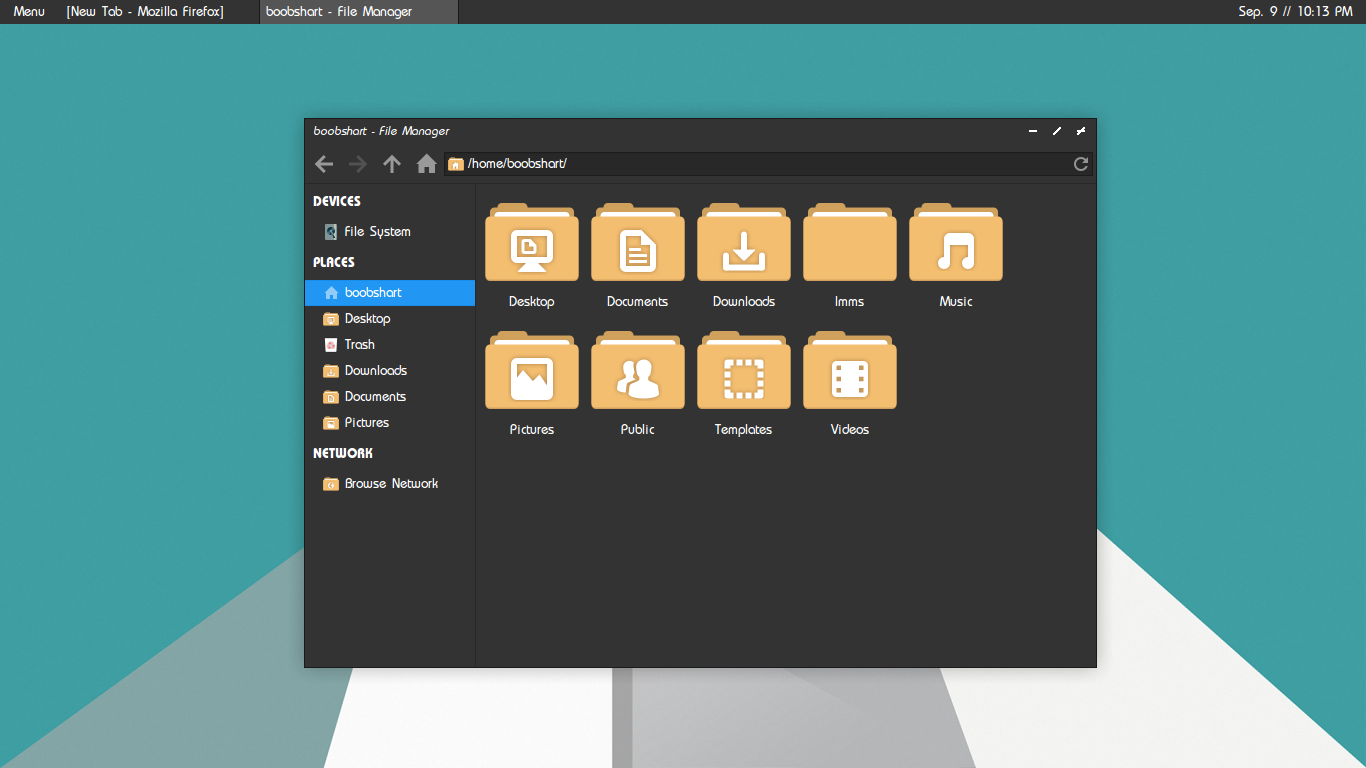
Task: Collapse the NETWORK section header
Action: click(342, 453)
